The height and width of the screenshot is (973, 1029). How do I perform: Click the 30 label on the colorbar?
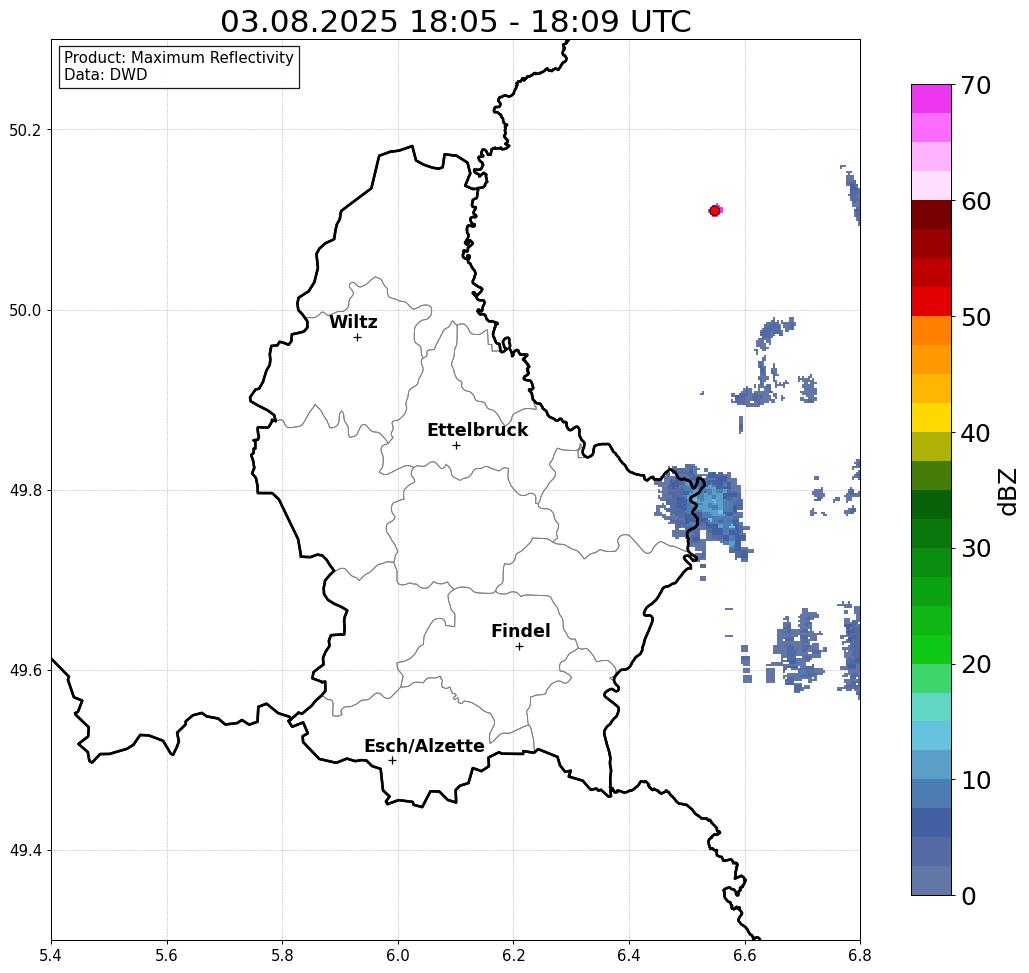(x=975, y=548)
